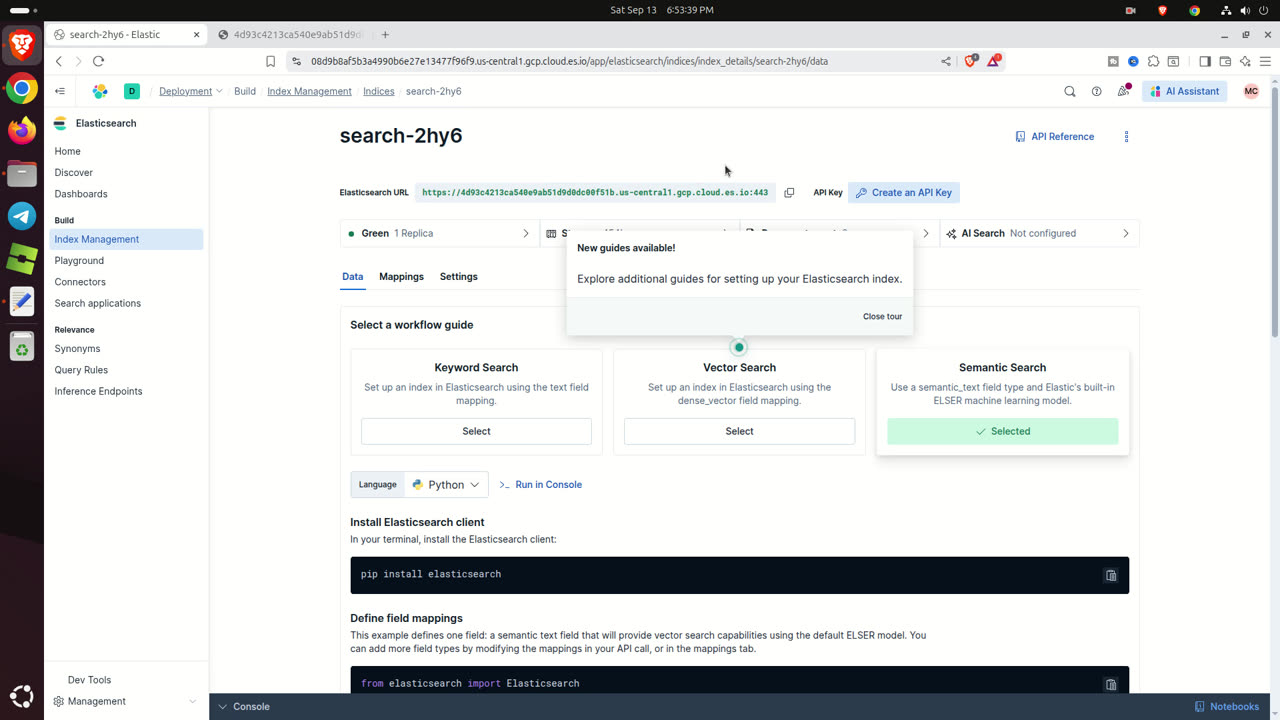The height and width of the screenshot is (720, 1280).
Task: Open Notebooks at the bottom right
Action: [x=1227, y=706]
